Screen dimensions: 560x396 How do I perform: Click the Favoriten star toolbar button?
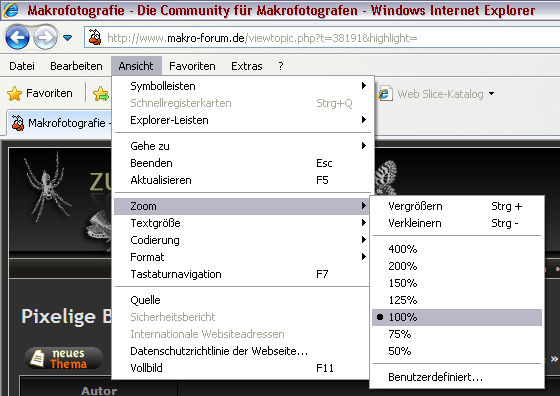[40, 94]
